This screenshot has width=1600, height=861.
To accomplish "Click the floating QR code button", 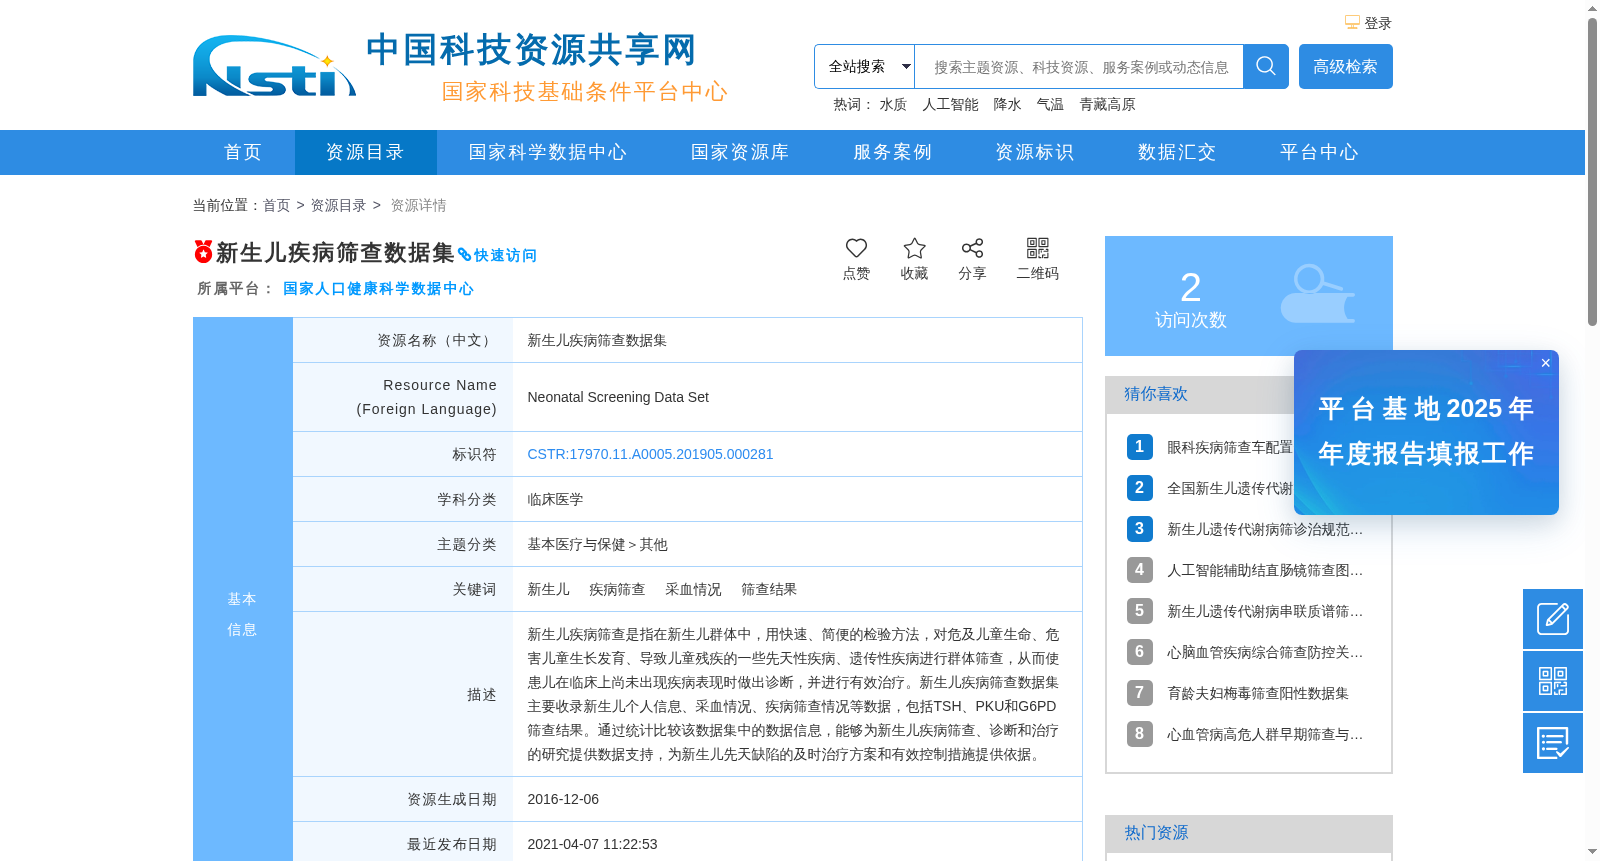I will tap(1553, 681).
